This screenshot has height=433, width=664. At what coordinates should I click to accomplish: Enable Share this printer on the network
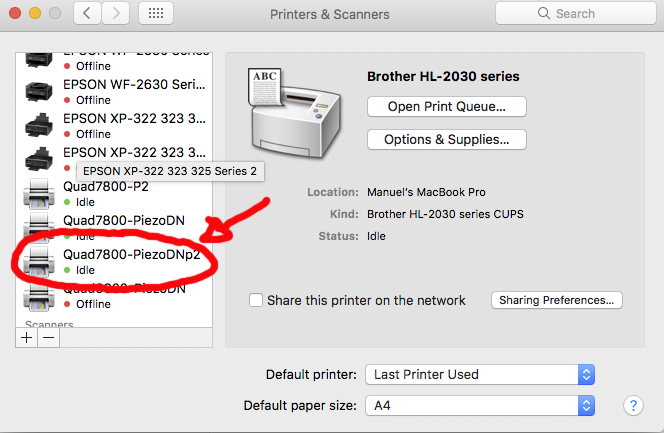(257, 300)
